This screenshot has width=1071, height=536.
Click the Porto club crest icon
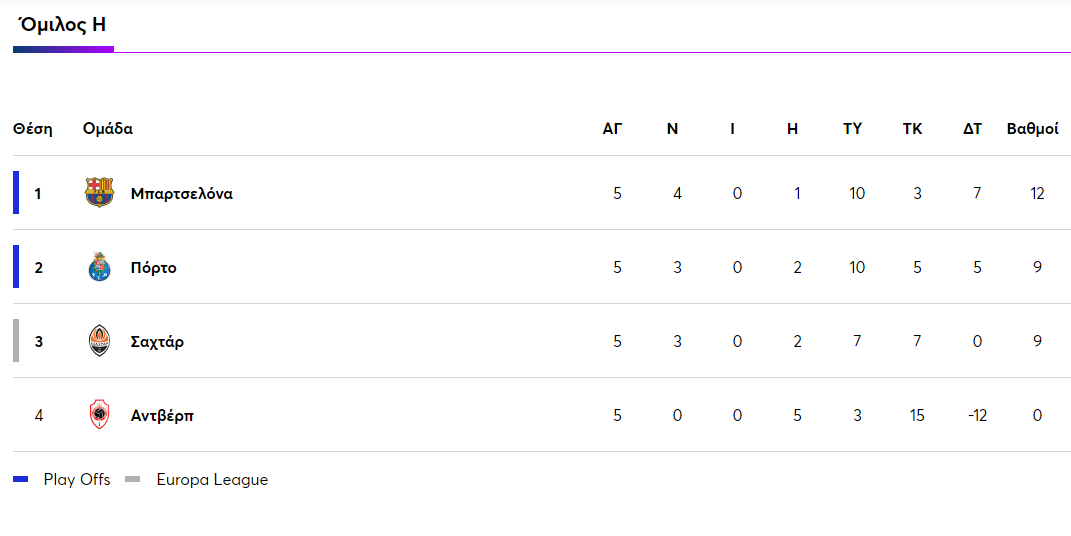99,267
